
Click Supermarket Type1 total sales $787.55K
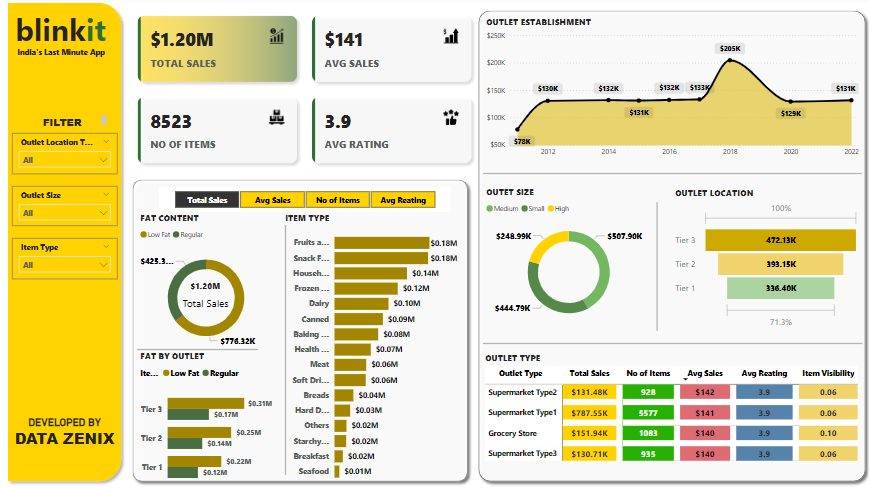[x=589, y=413]
